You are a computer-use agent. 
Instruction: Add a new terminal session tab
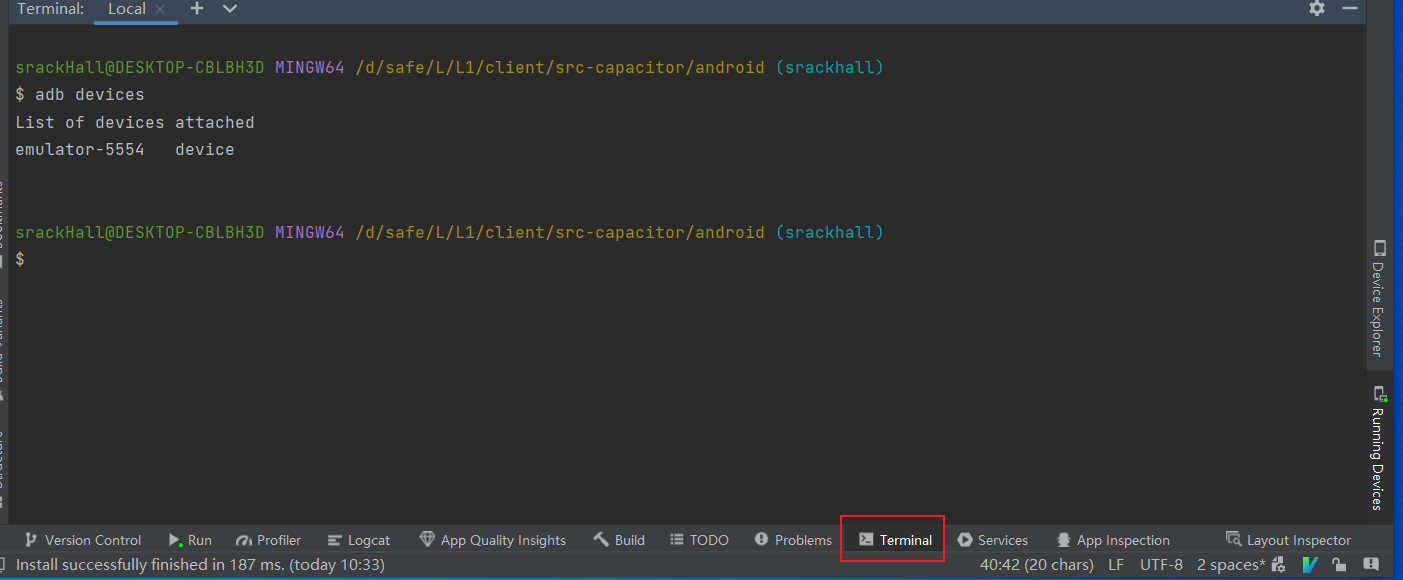197,8
